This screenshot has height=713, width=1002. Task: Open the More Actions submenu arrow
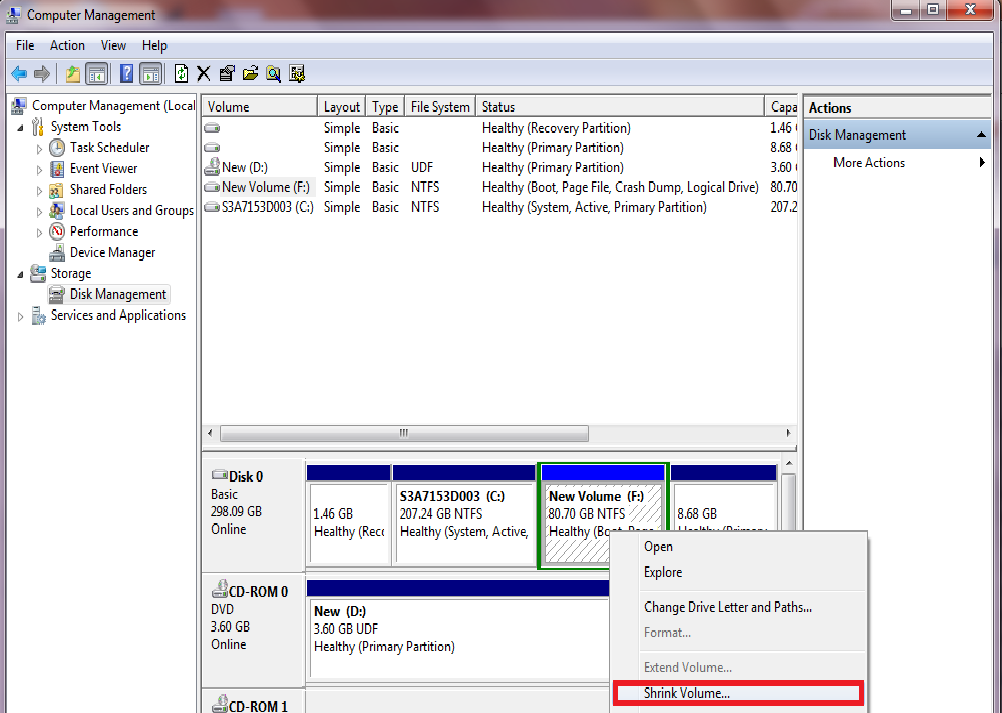click(982, 163)
